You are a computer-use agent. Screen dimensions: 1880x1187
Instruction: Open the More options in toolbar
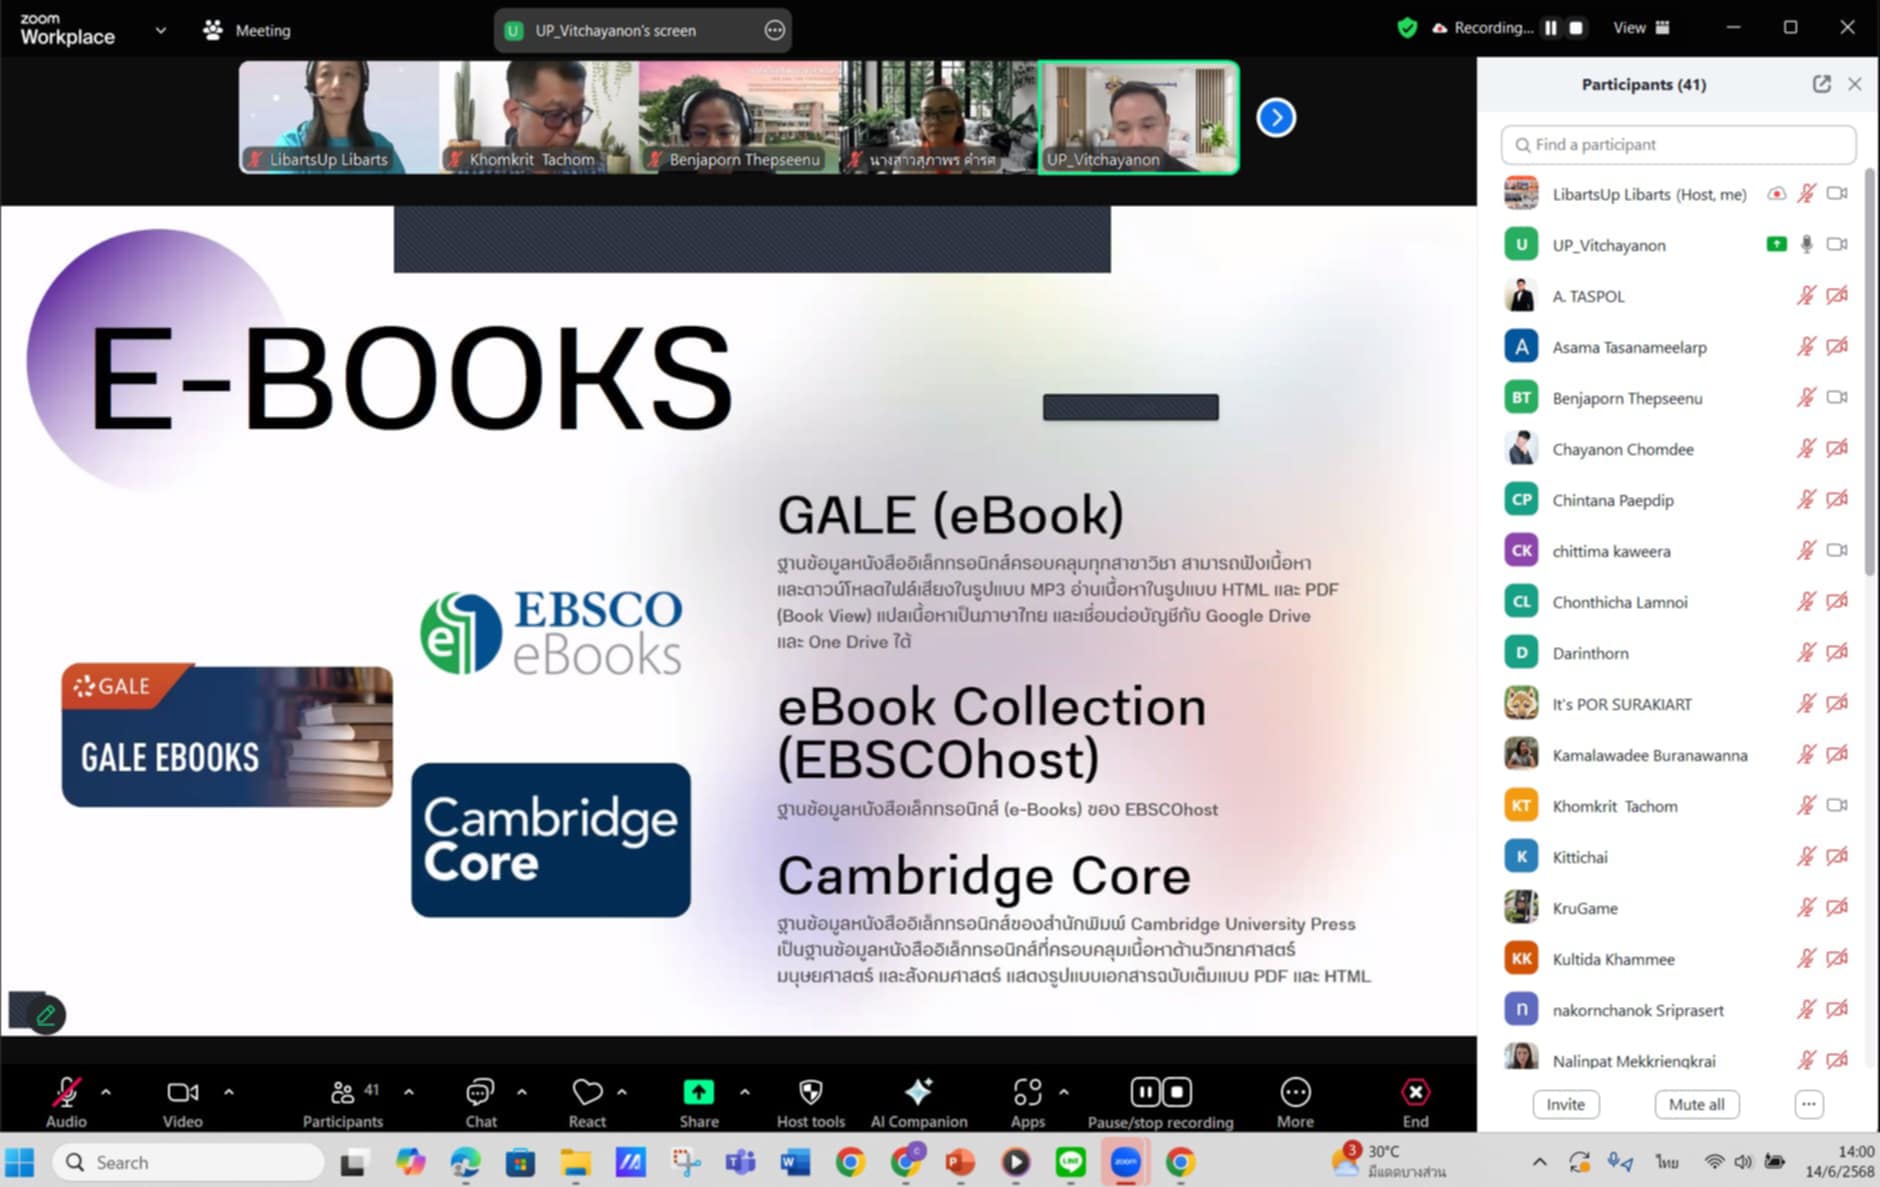[1294, 1092]
